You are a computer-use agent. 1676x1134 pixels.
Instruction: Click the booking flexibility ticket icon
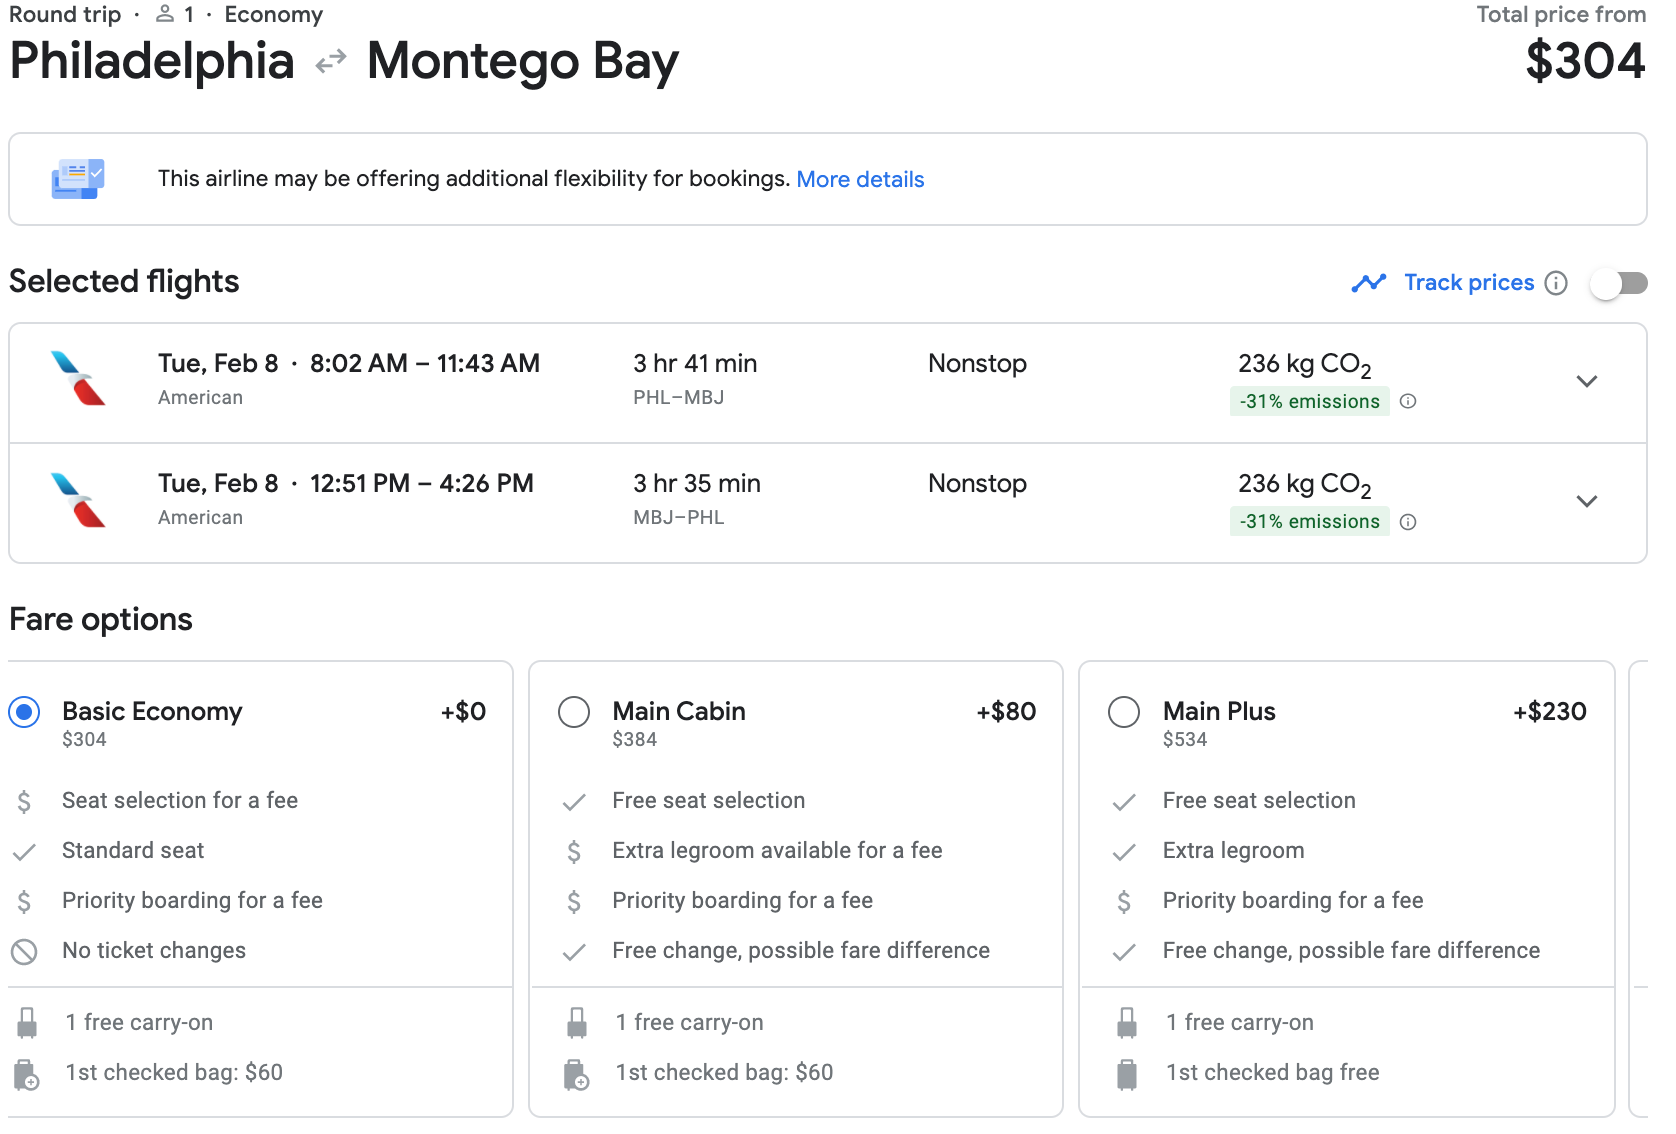tap(78, 179)
